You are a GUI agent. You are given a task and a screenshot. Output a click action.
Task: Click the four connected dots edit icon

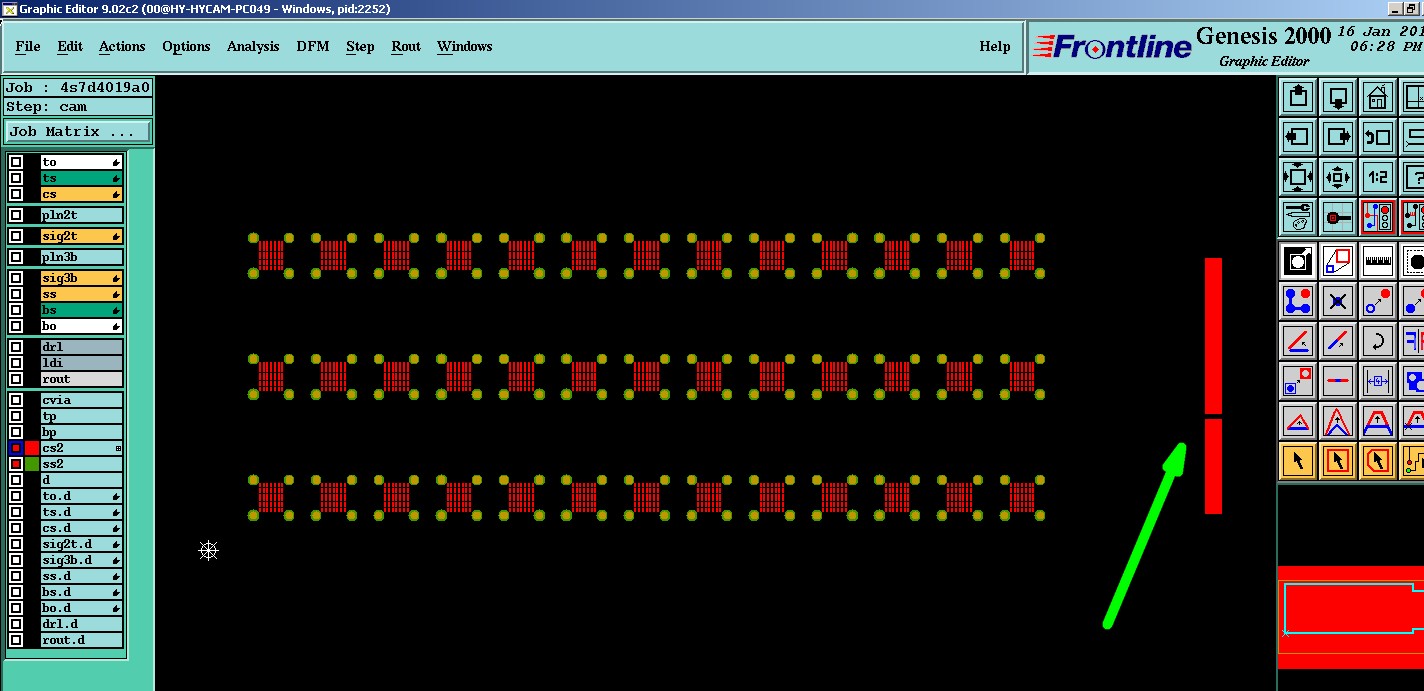[x=1298, y=301]
